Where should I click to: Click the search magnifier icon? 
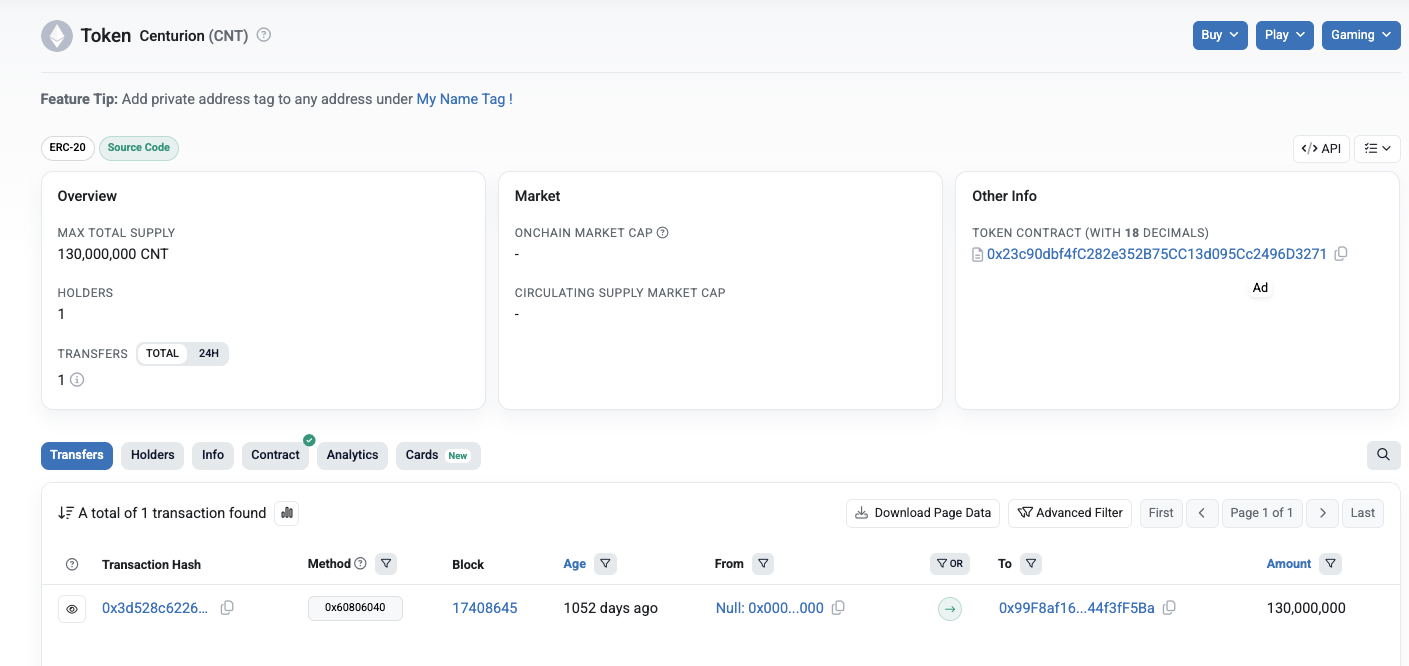(1383, 455)
